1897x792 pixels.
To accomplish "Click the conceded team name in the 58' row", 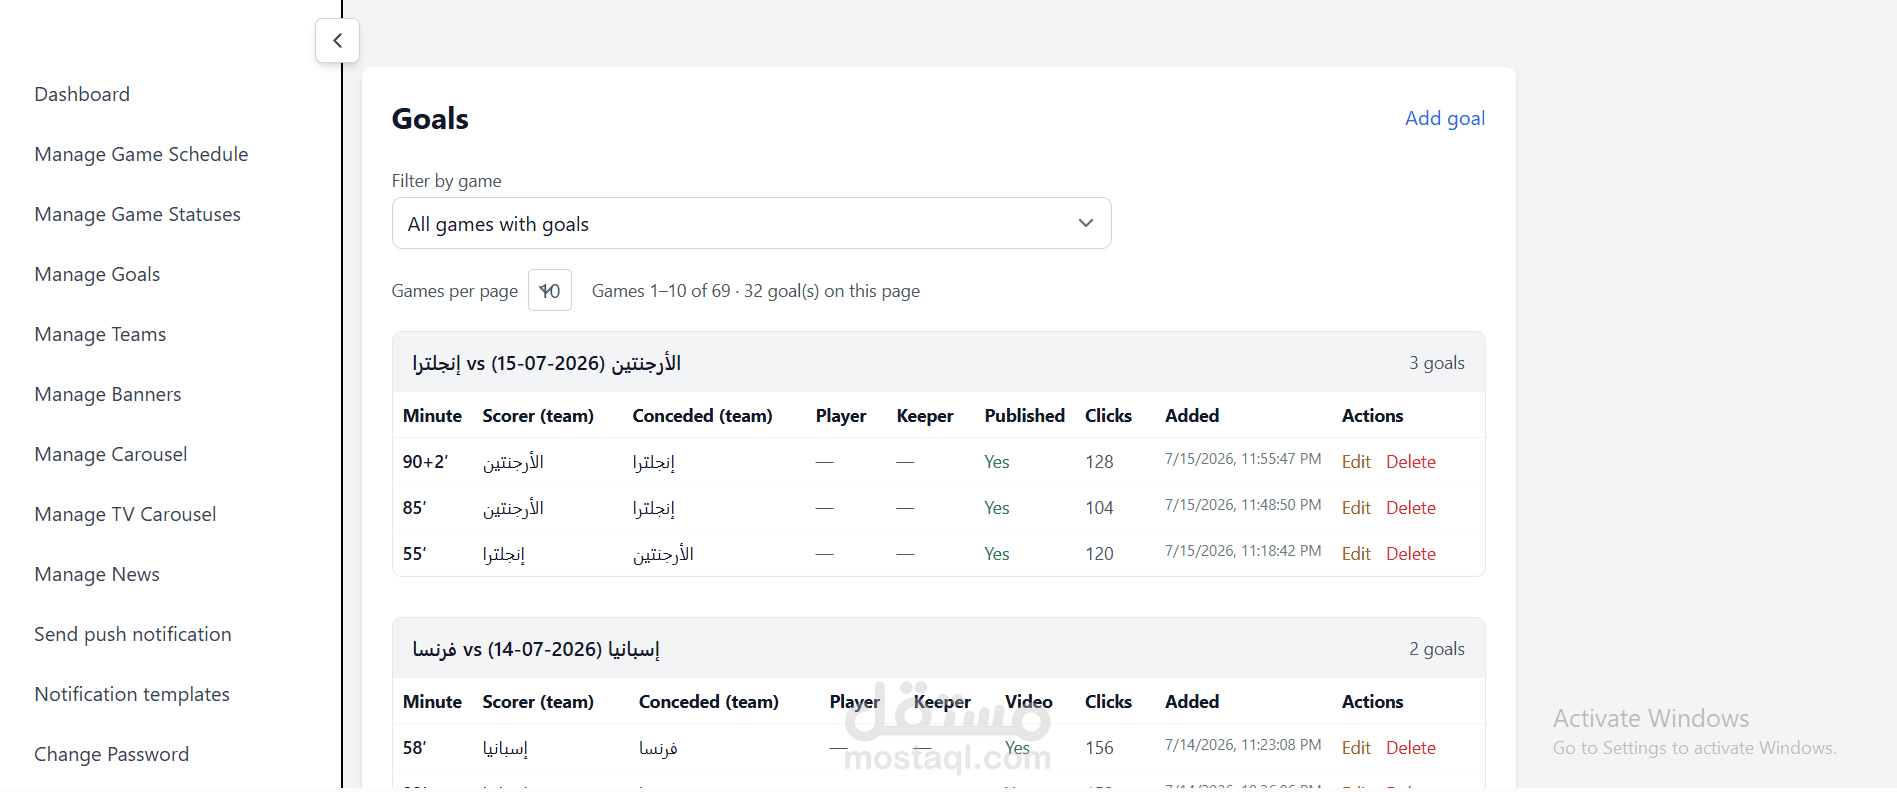I will point(658,748).
